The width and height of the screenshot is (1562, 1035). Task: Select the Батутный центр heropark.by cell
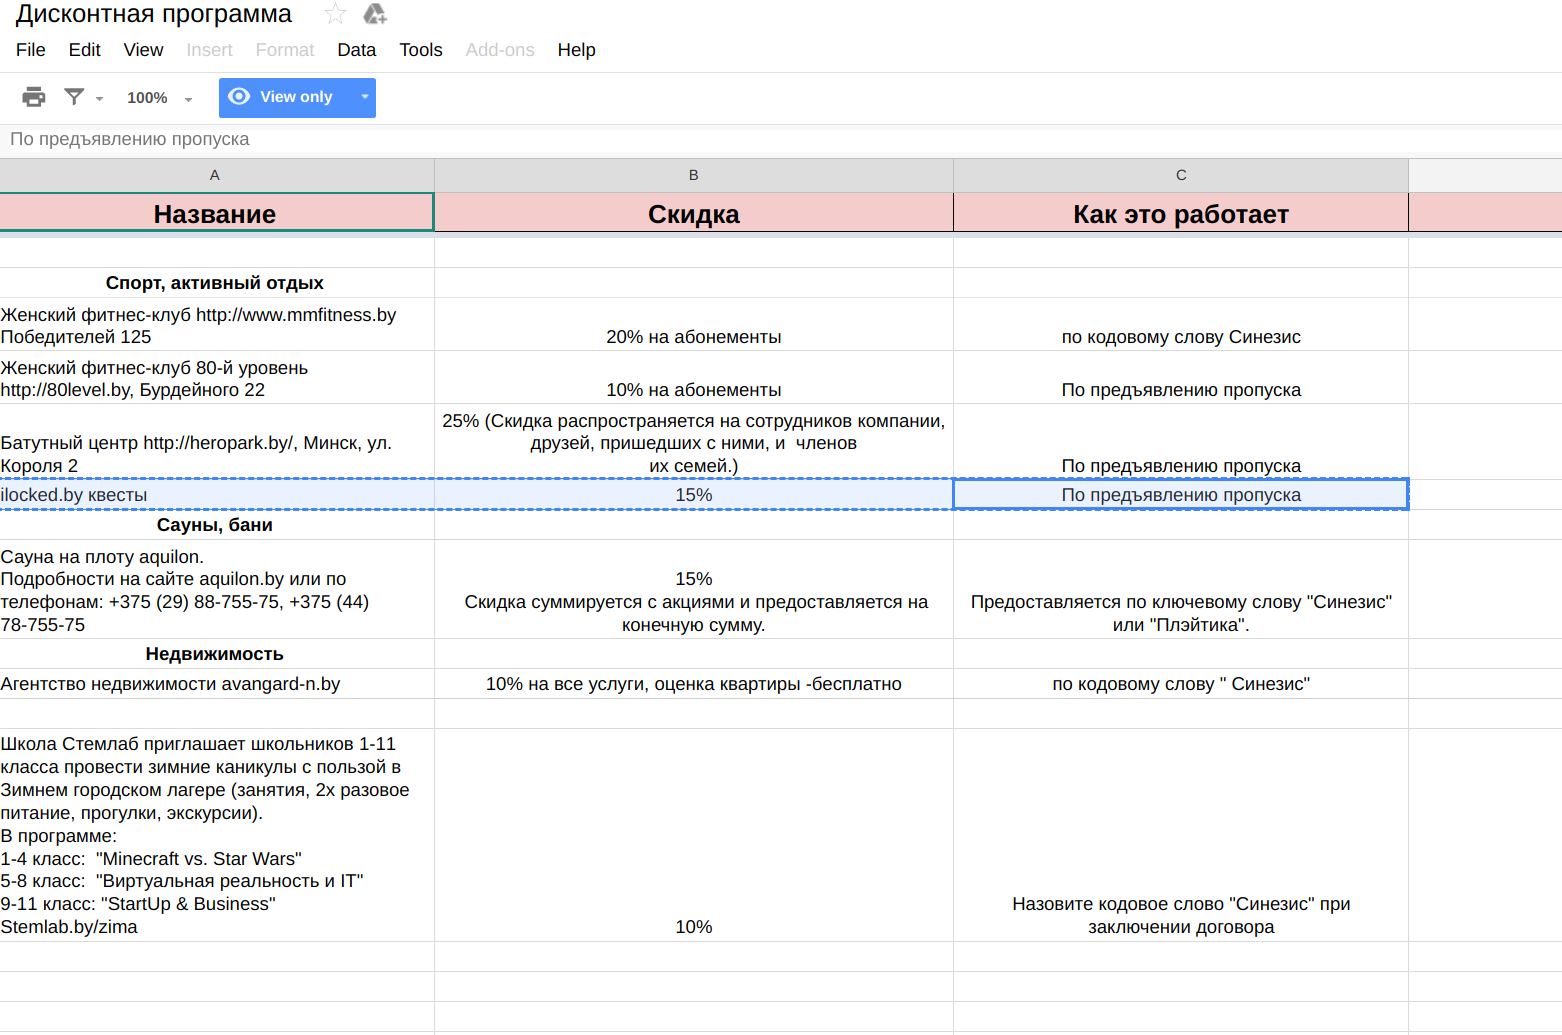point(215,442)
